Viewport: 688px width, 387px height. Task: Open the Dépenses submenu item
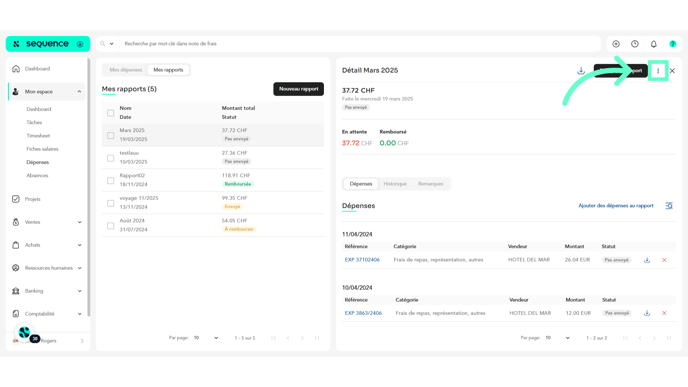38,162
